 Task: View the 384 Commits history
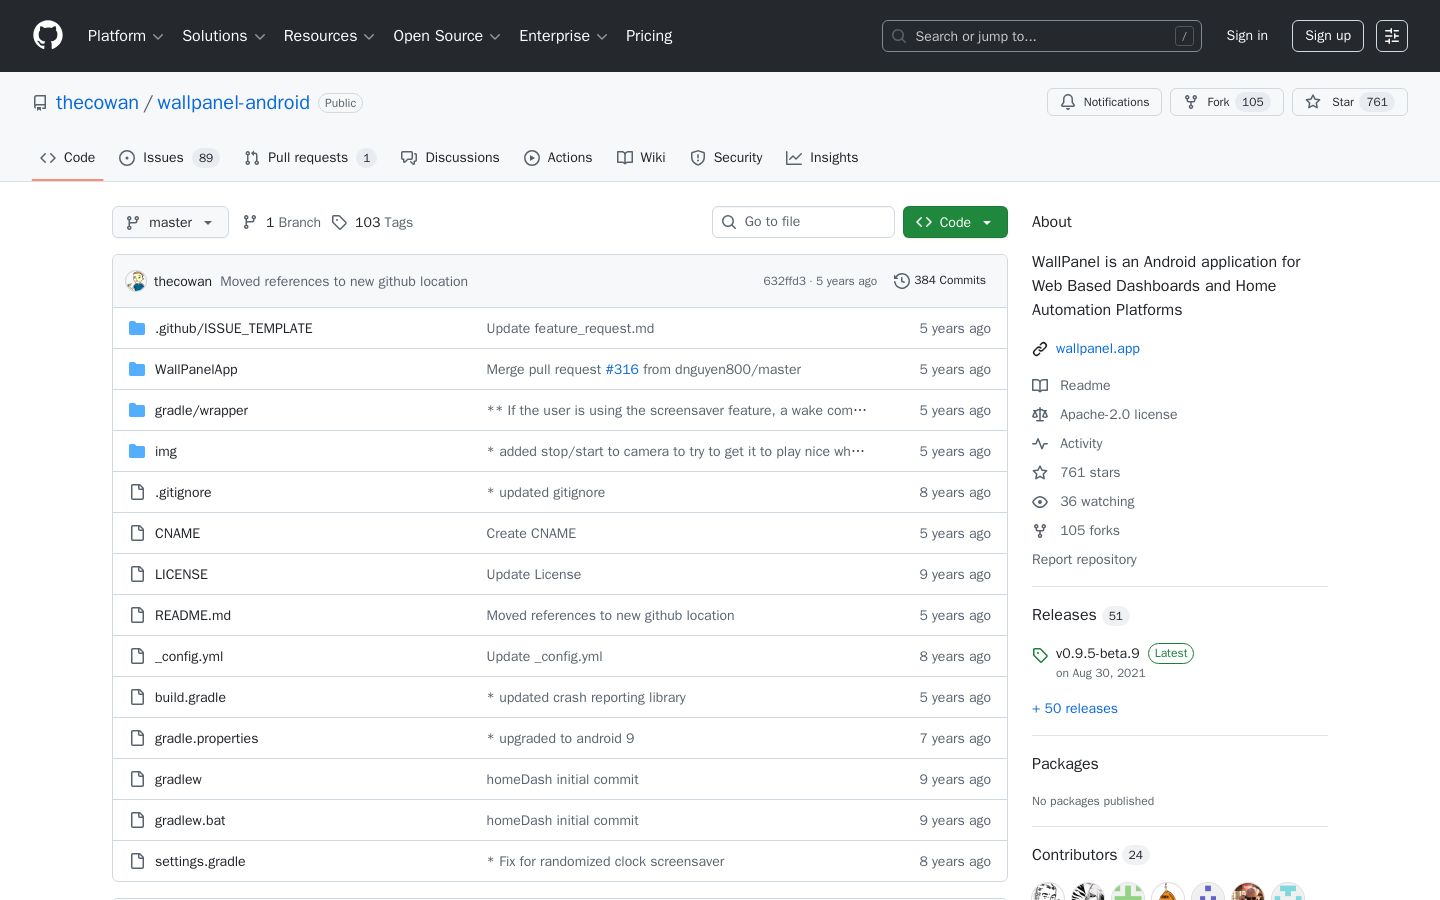click(940, 281)
